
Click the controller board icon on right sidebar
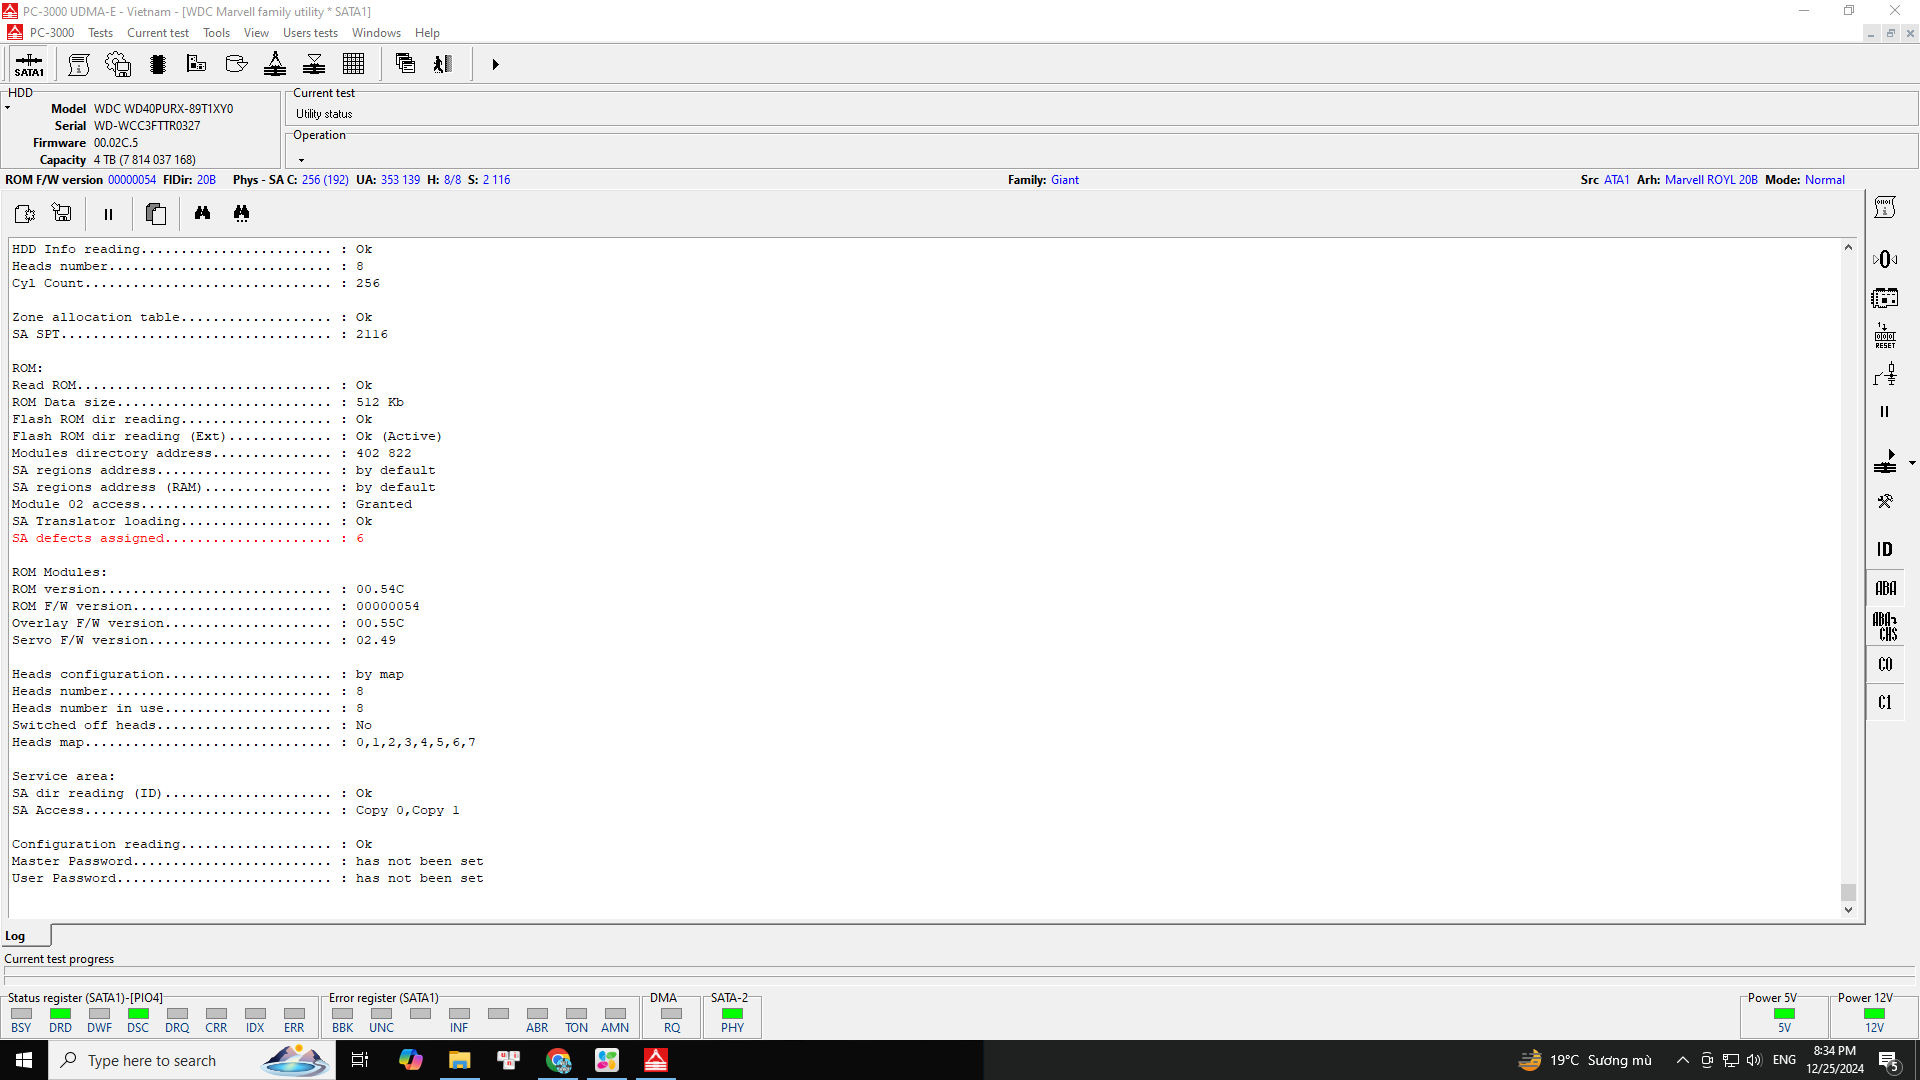pos(1885,298)
